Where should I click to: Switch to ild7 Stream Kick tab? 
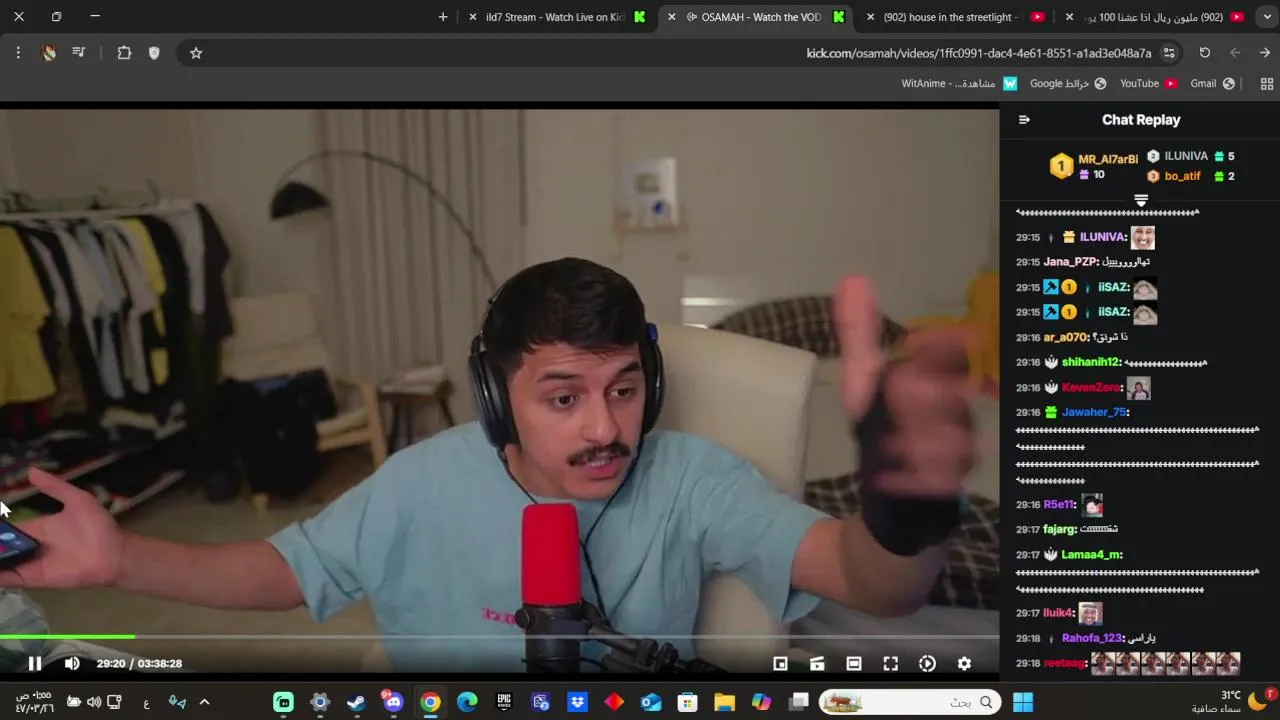pyautogui.click(x=560, y=17)
